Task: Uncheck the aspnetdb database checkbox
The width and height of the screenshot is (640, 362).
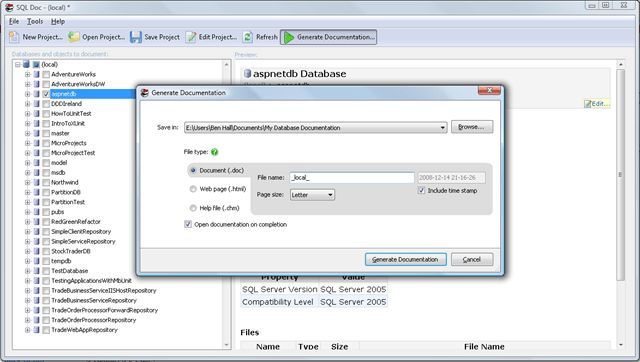Action: (x=46, y=94)
